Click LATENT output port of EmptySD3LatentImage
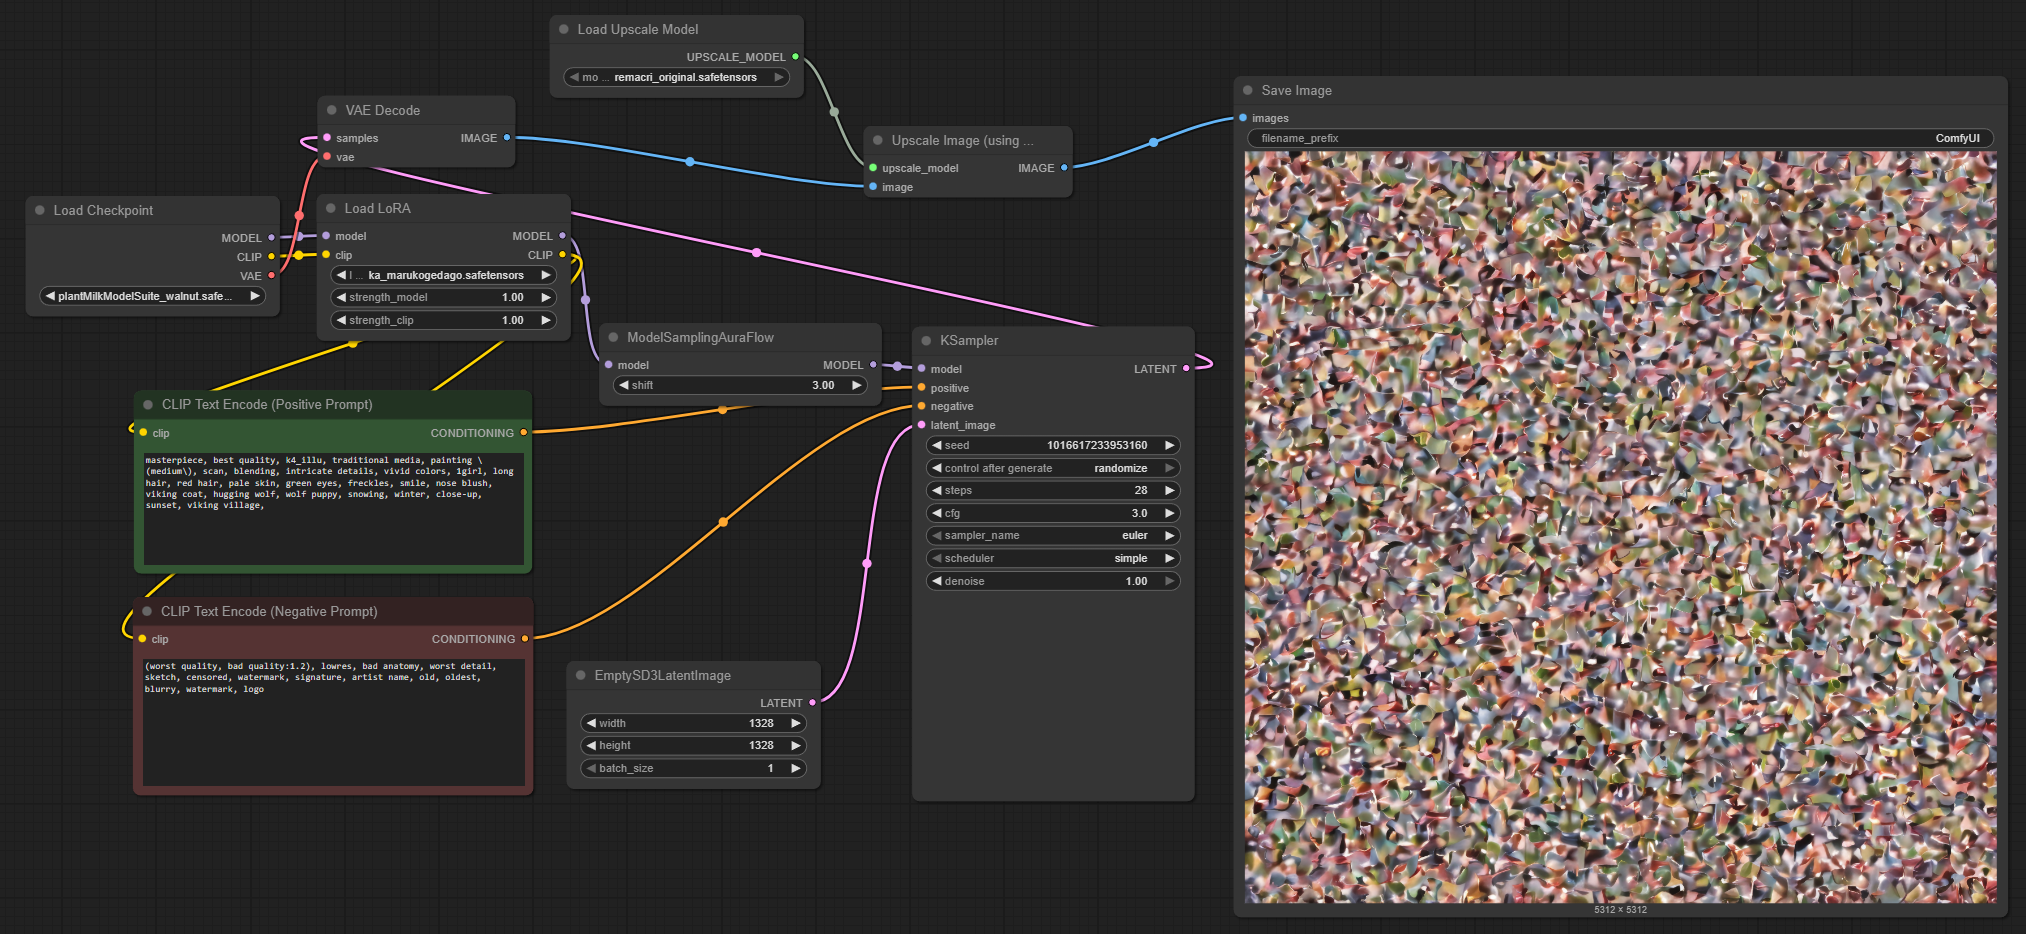The height and width of the screenshot is (934, 2026). 812,703
